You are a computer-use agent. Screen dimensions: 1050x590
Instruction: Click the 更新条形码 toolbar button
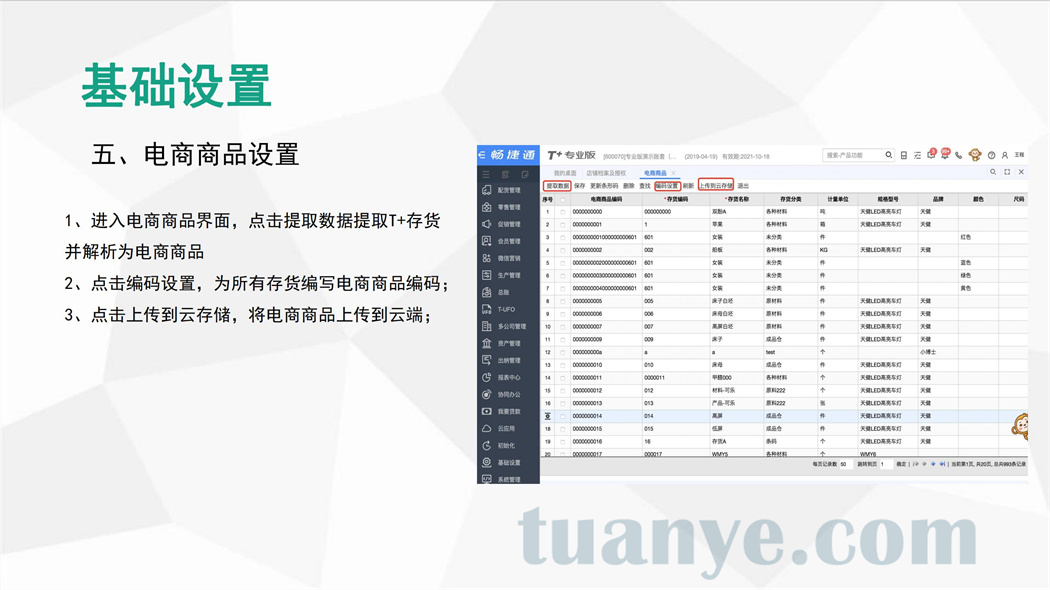[604, 186]
